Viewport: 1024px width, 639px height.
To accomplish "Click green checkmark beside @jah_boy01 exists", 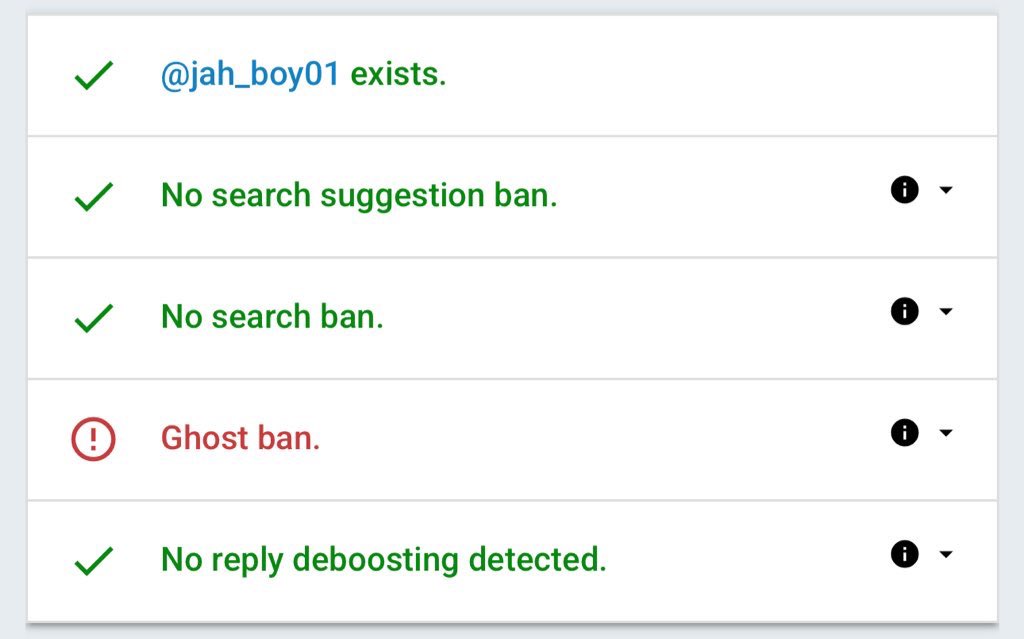I will pos(94,75).
